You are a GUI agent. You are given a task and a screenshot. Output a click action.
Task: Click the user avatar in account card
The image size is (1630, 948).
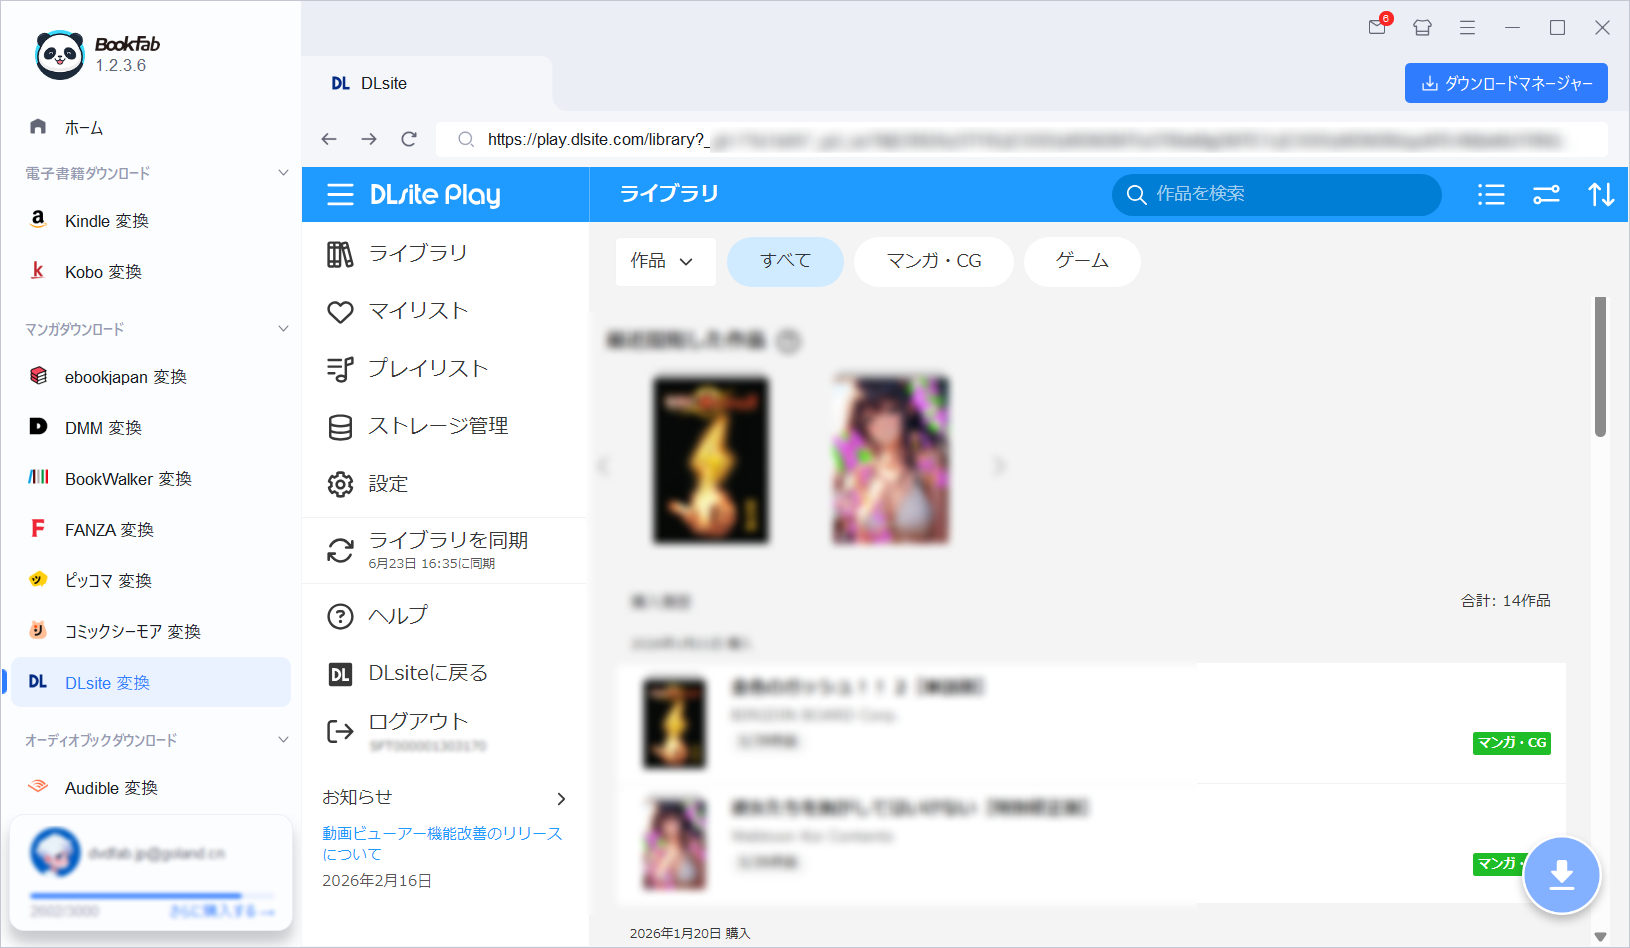55,852
